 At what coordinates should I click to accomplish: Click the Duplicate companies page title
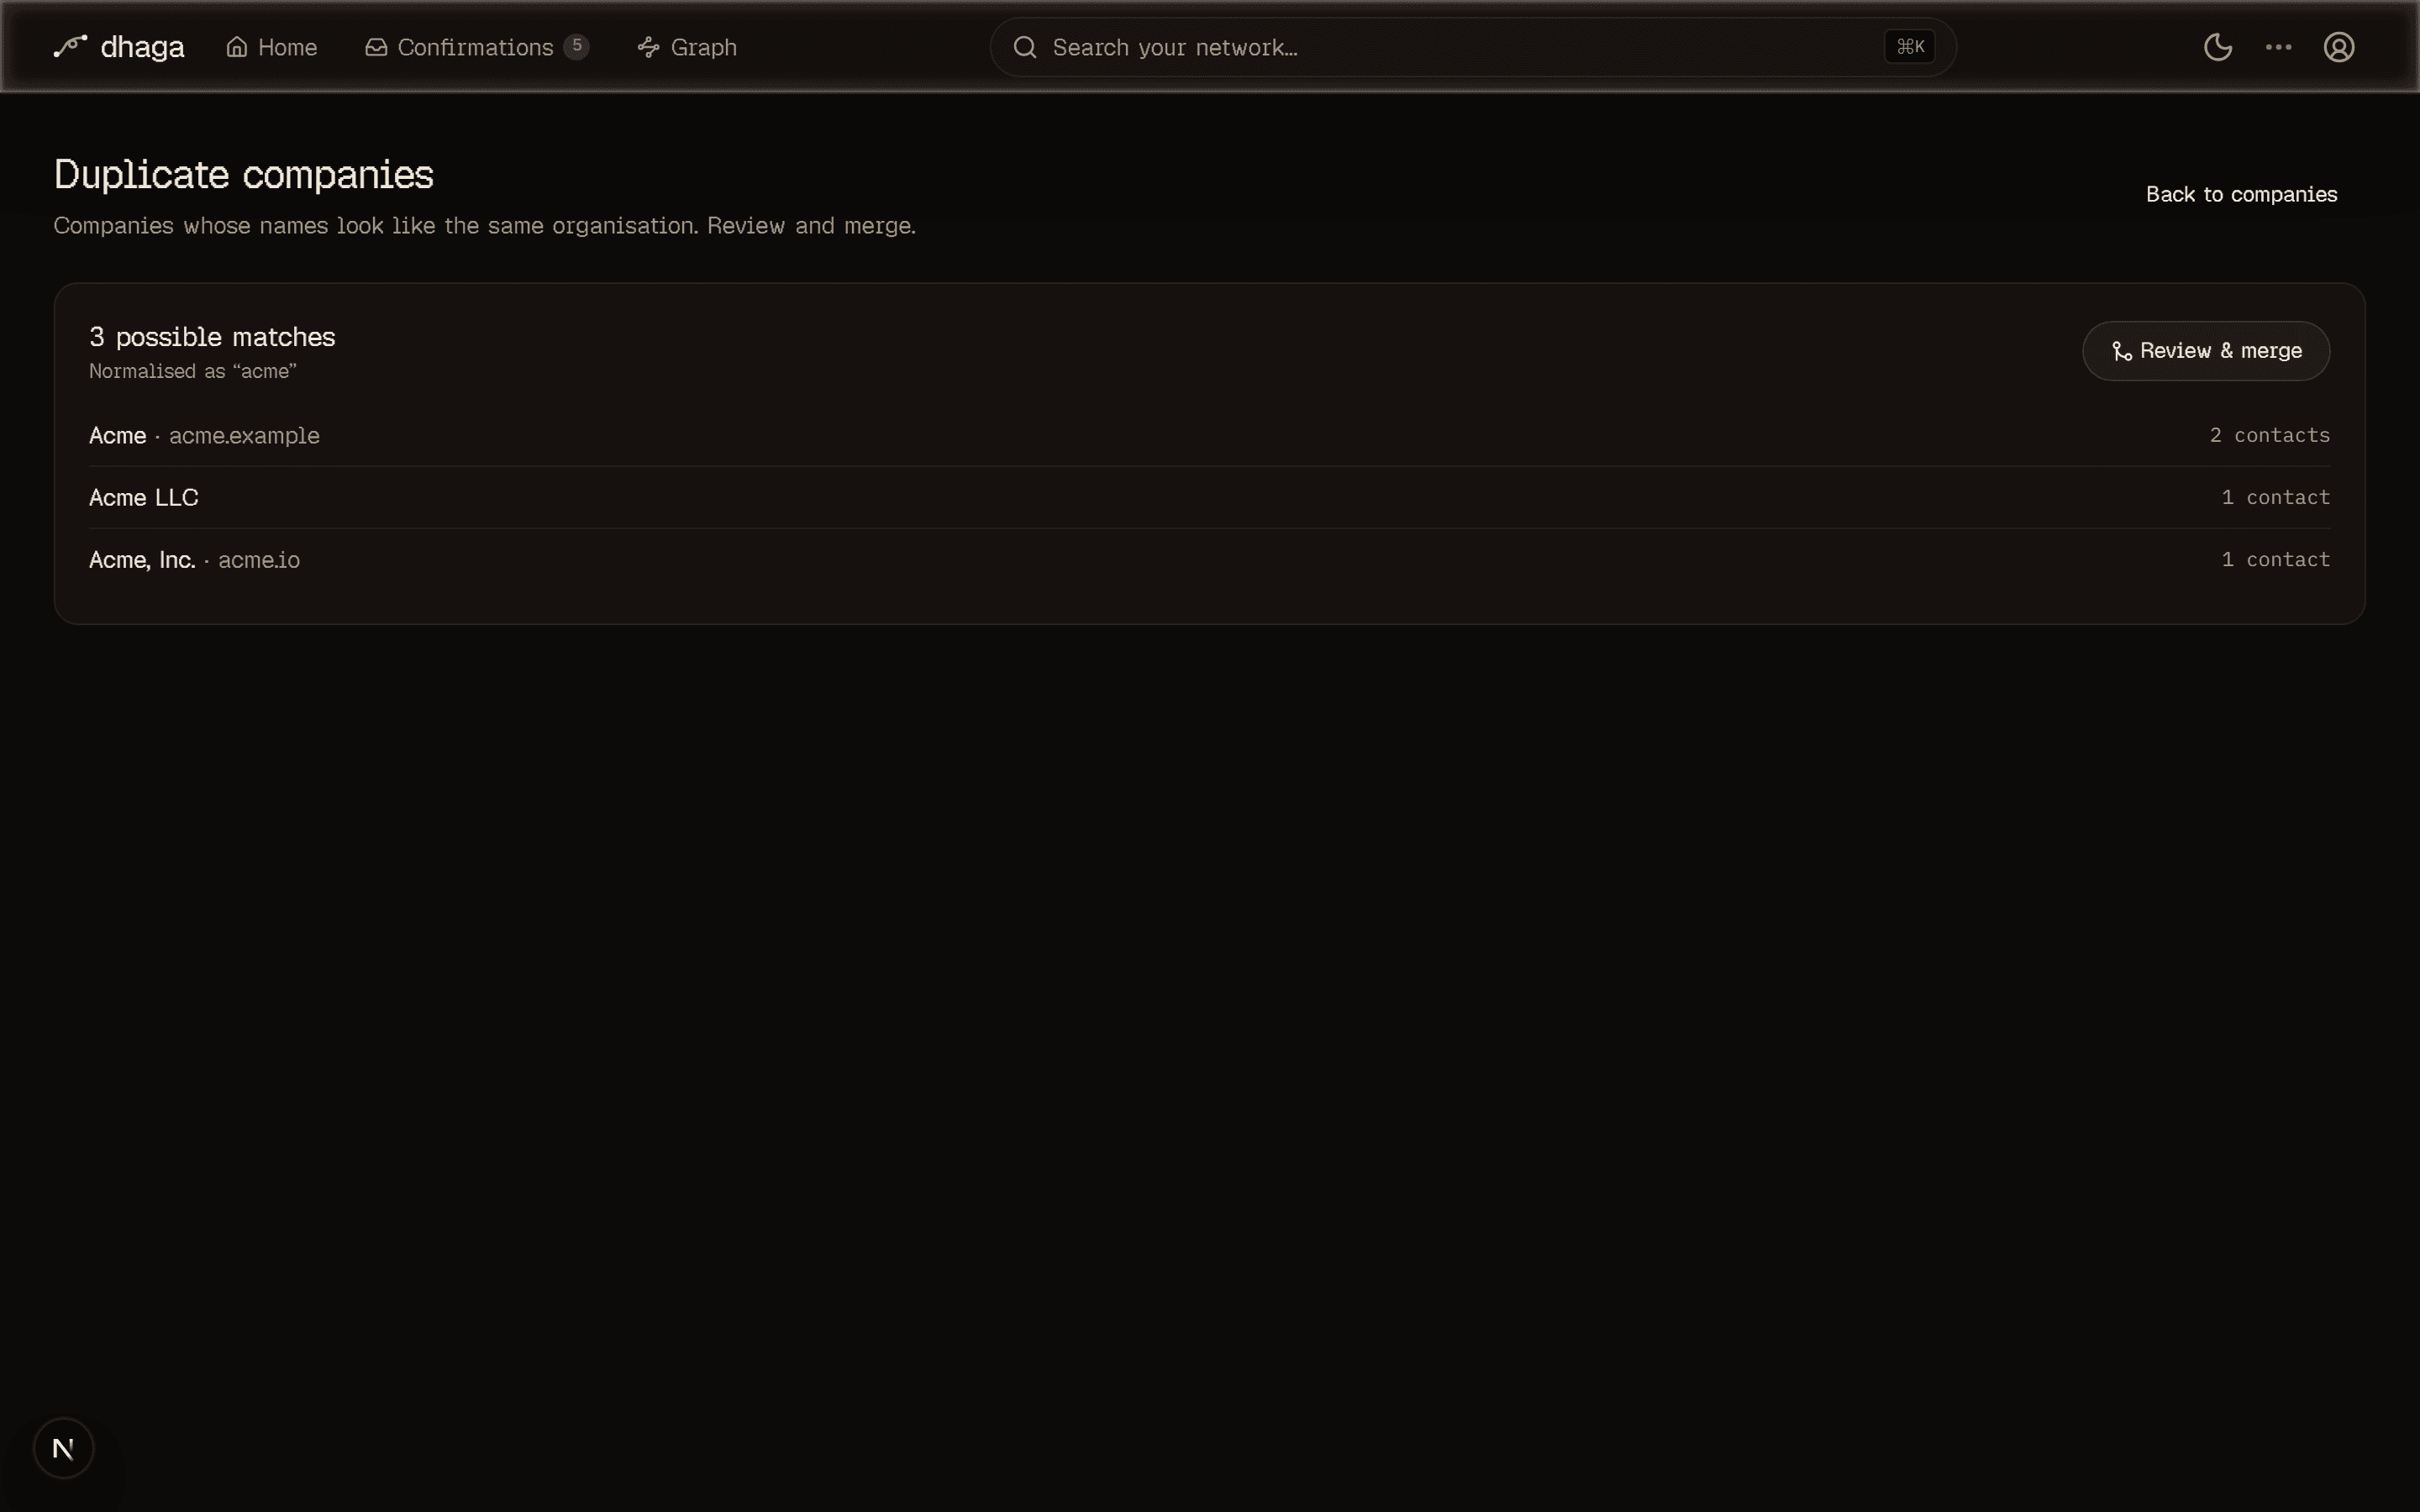tap(243, 175)
